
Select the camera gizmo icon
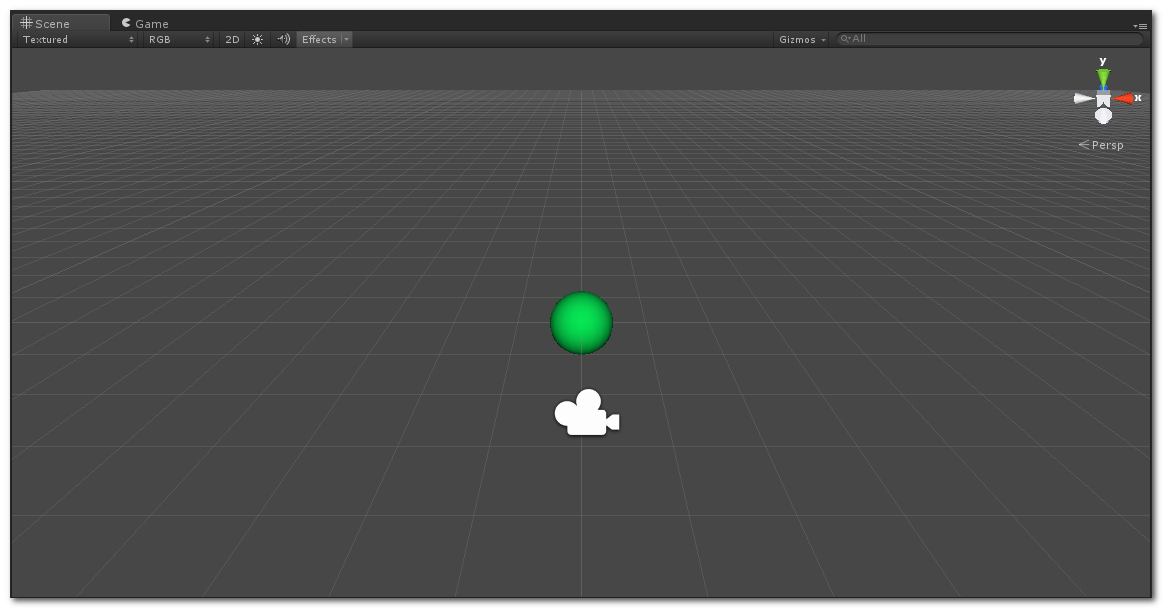coord(587,412)
